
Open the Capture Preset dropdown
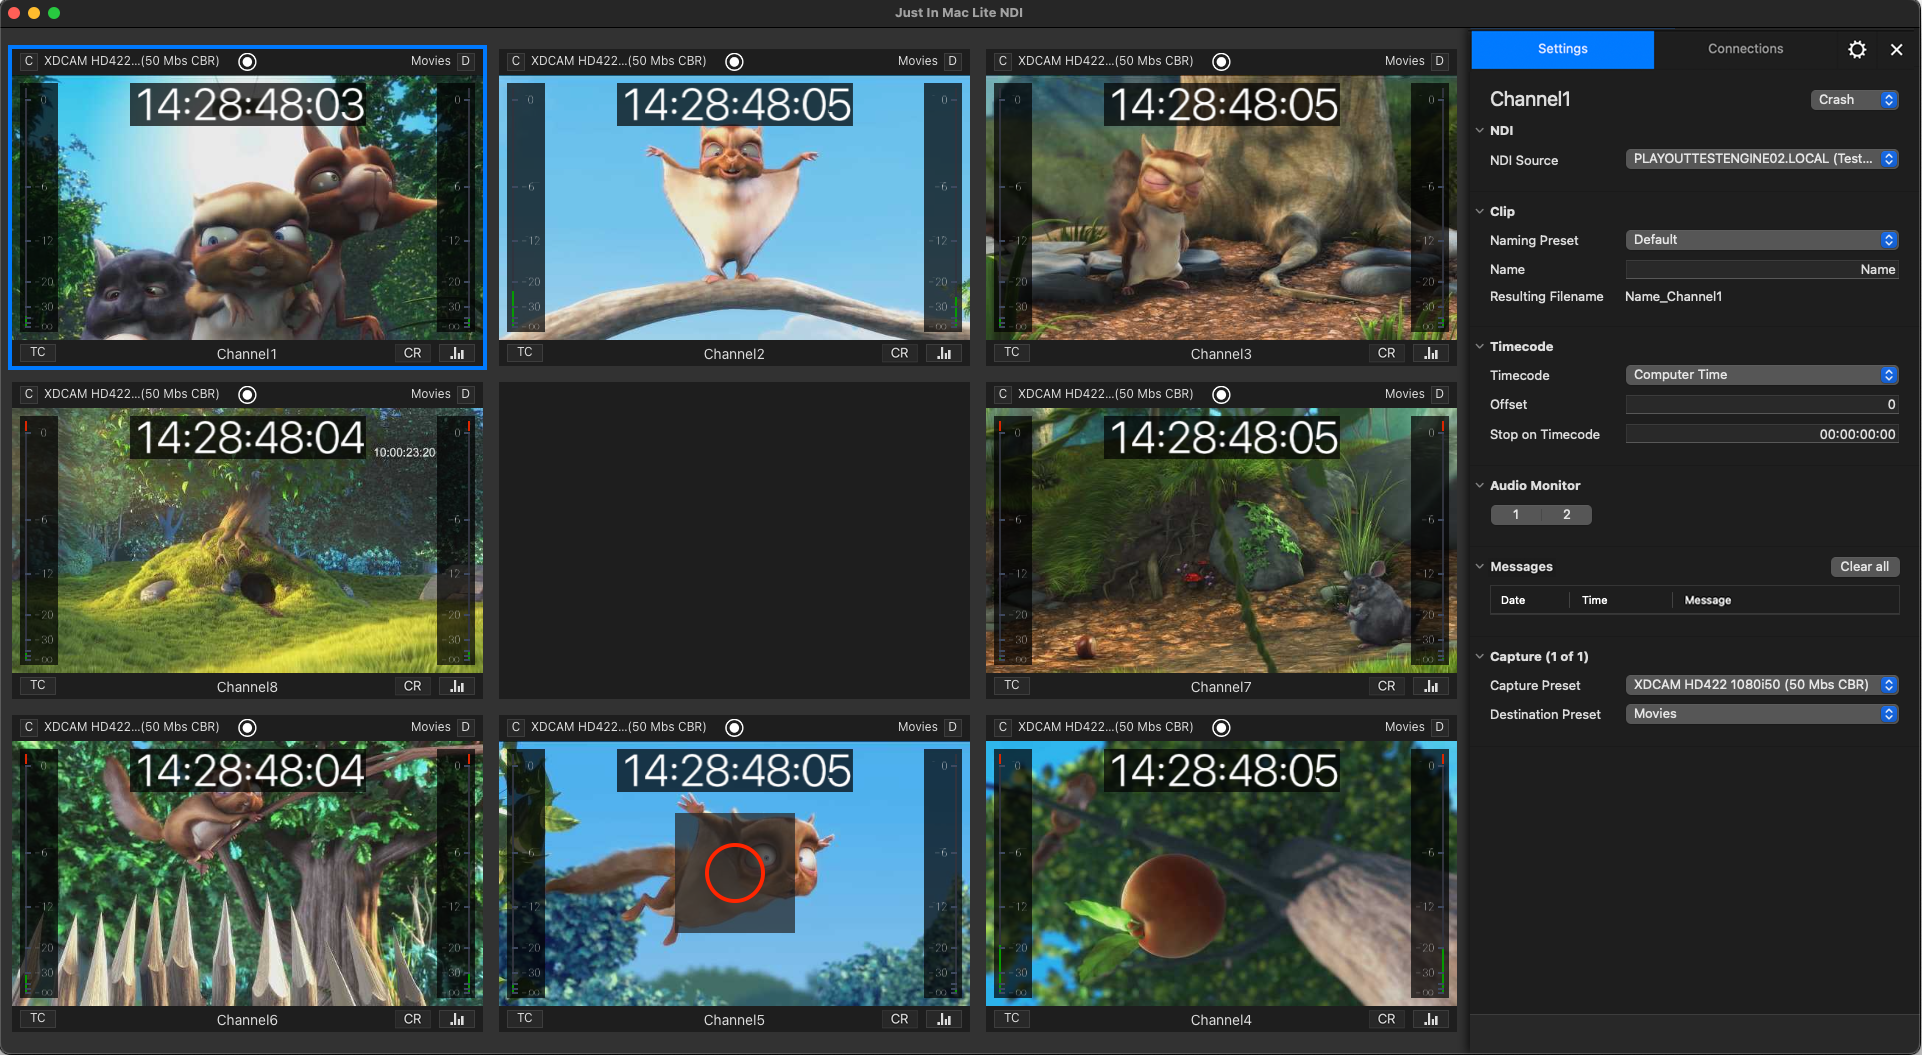click(1762, 685)
